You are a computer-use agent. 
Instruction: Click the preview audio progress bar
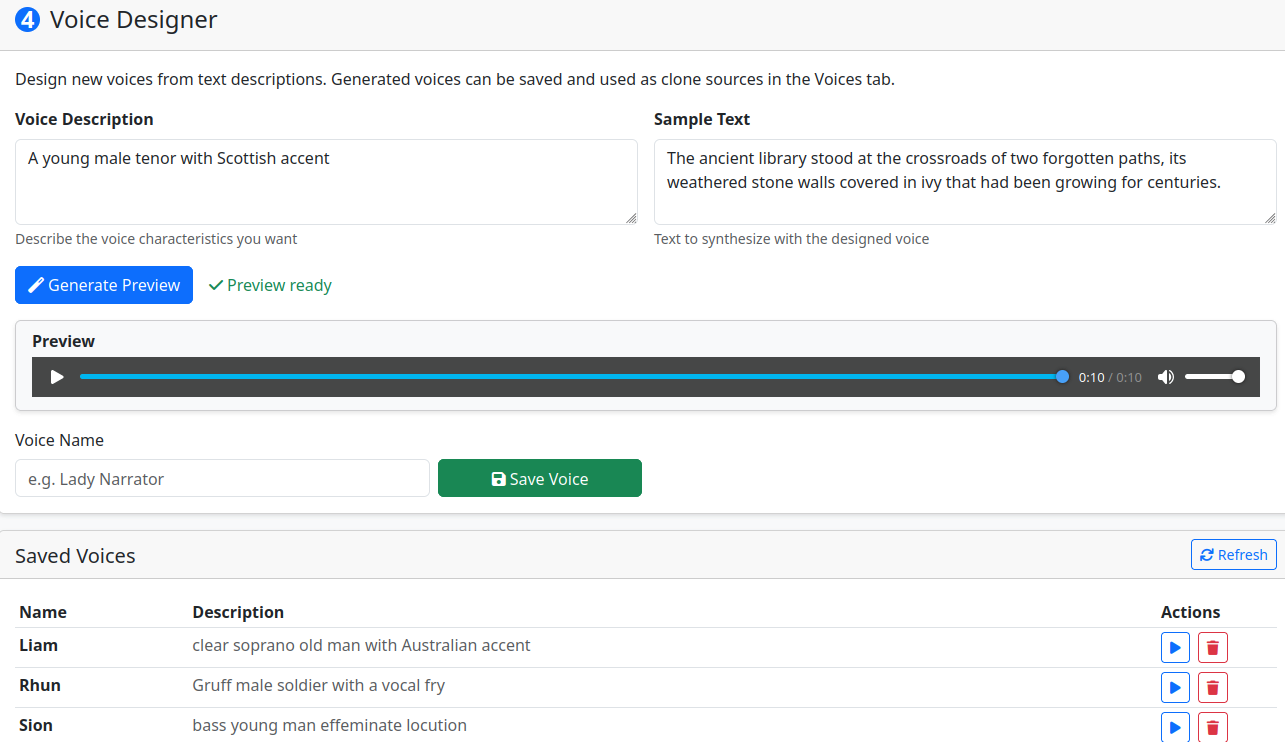coord(570,377)
